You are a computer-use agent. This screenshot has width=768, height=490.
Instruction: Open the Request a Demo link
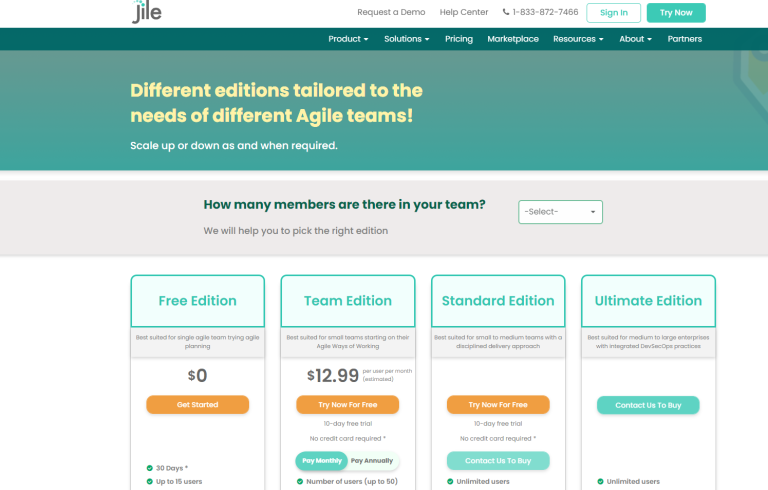(391, 12)
